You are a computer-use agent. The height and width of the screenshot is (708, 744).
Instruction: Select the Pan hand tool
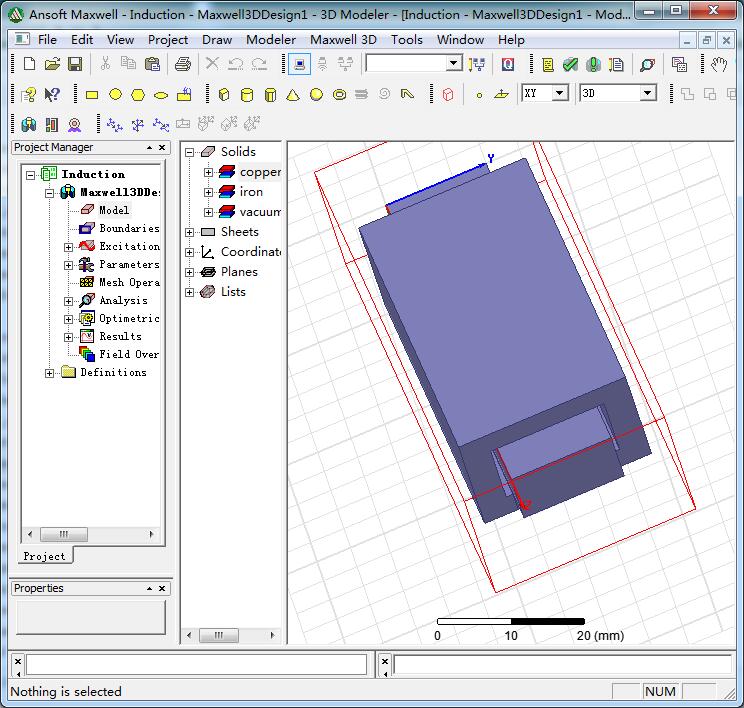(x=719, y=65)
